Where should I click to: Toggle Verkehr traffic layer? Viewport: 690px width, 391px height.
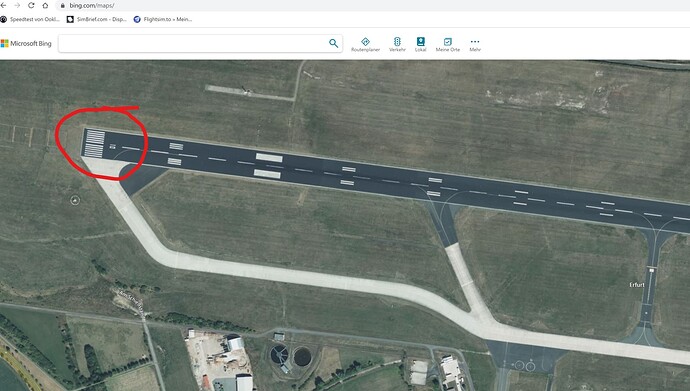pyautogui.click(x=397, y=44)
